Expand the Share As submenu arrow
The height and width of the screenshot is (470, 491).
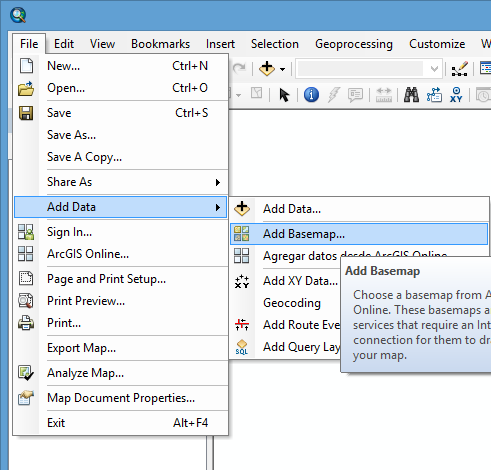click(x=218, y=182)
